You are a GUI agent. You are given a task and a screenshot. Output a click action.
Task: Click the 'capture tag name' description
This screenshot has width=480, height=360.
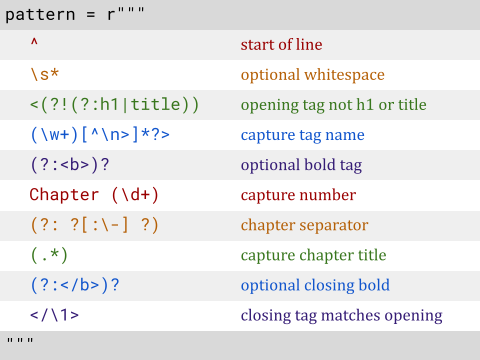coord(303,135)
